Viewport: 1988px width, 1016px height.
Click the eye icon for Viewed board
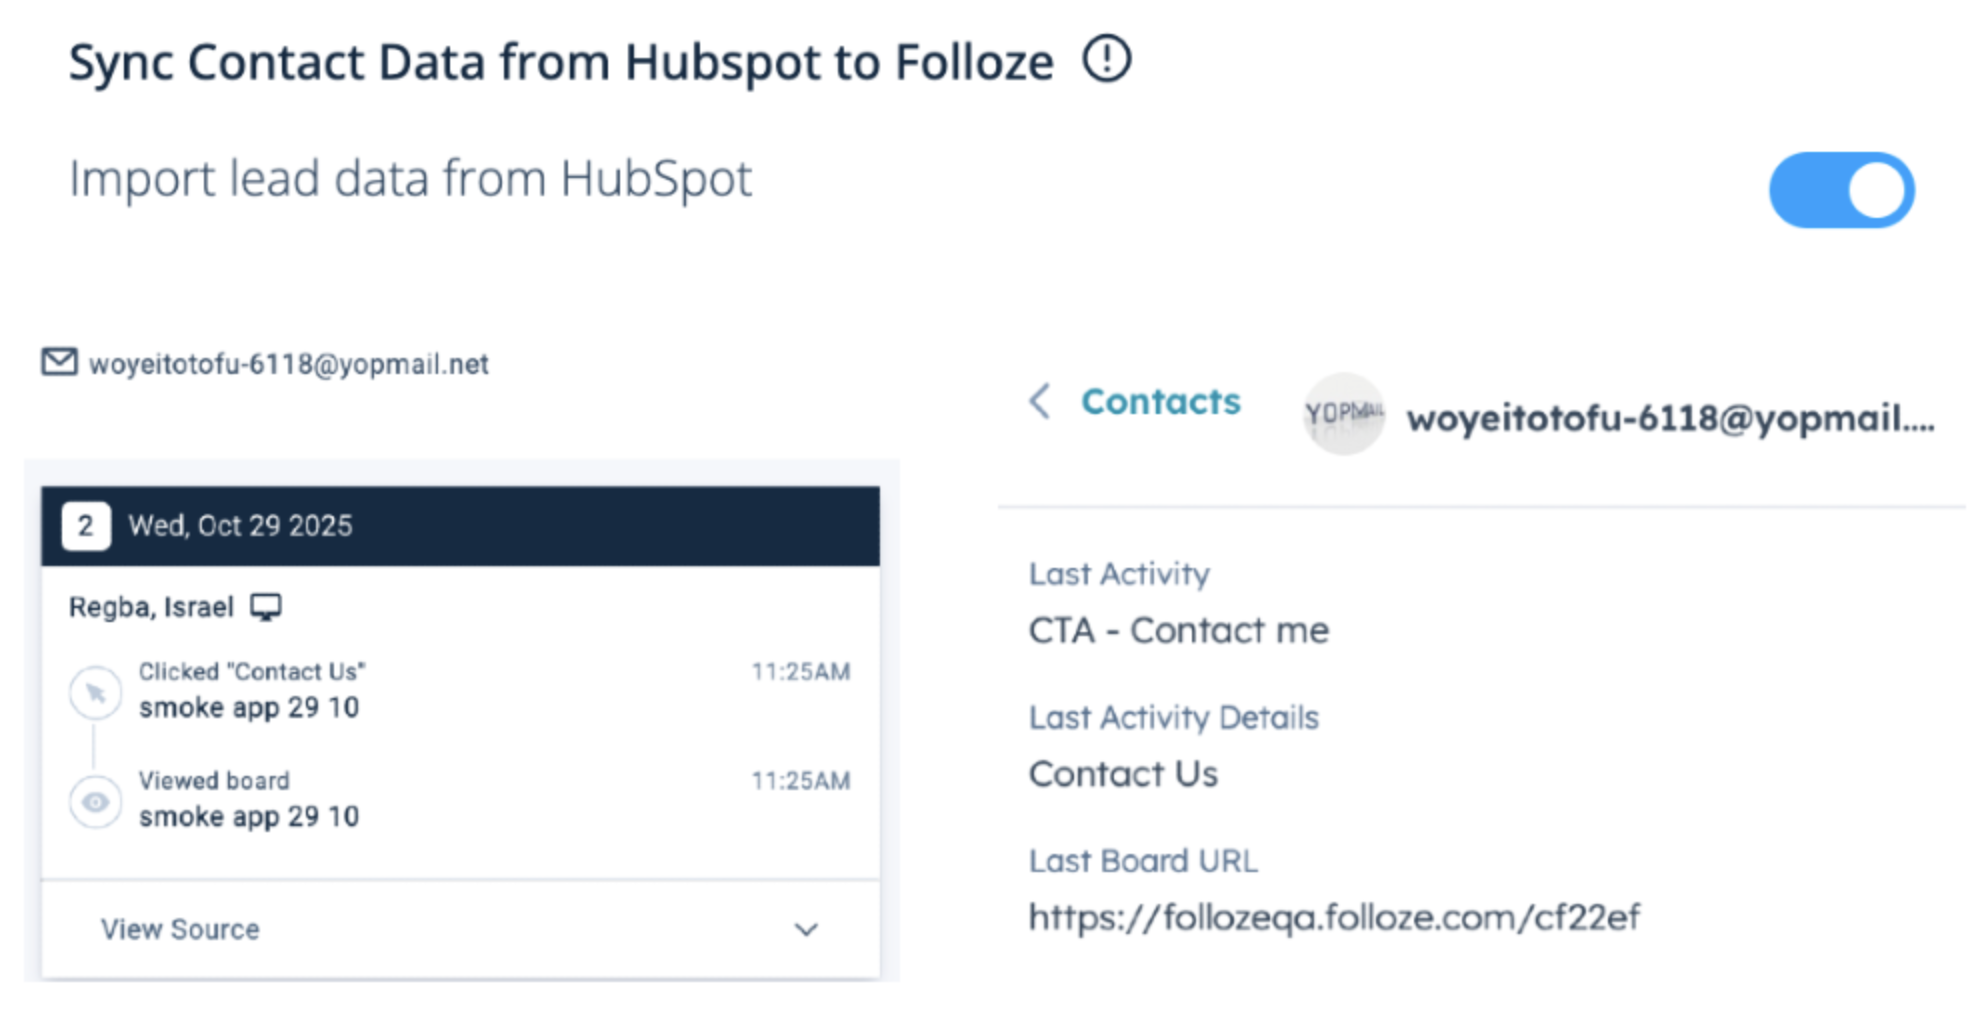pos(95,802)
